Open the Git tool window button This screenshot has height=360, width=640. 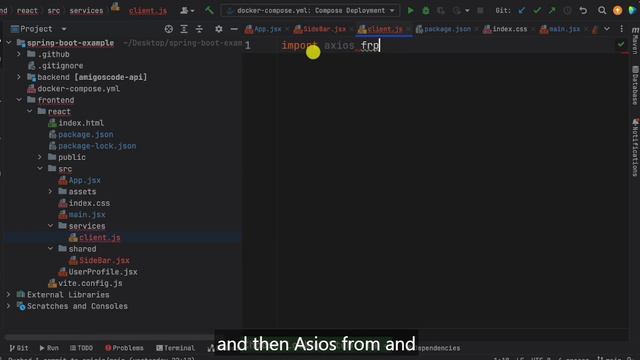(x=19, y=348)
